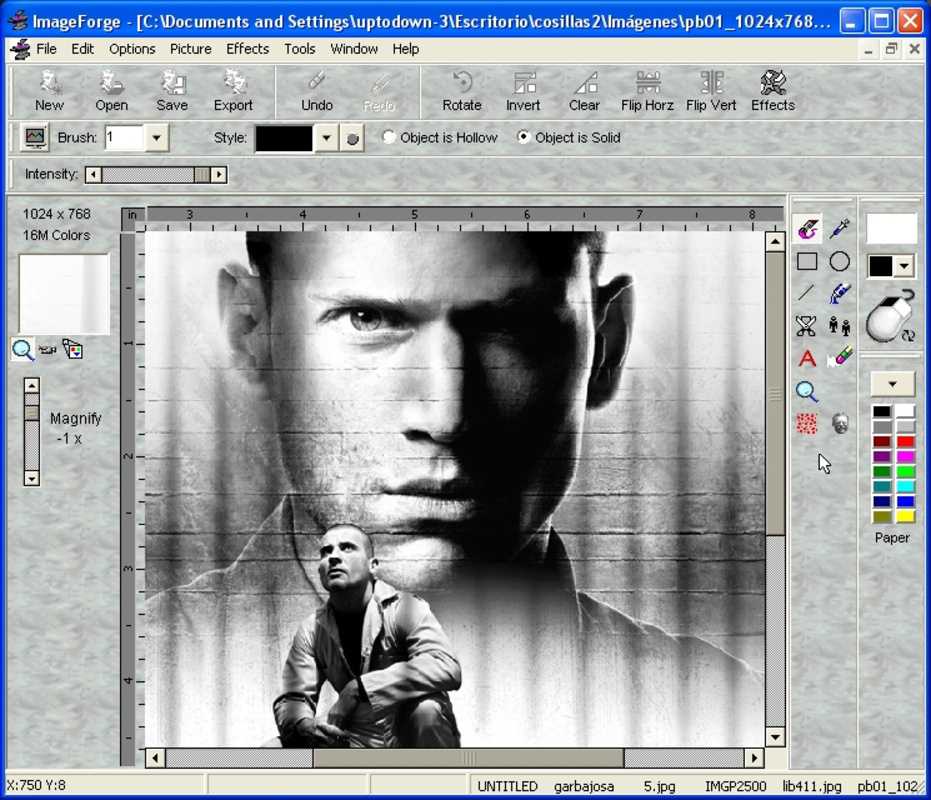Select the paintbrush tool in the toolbox
931x800 pixels.
coord(808,229)
